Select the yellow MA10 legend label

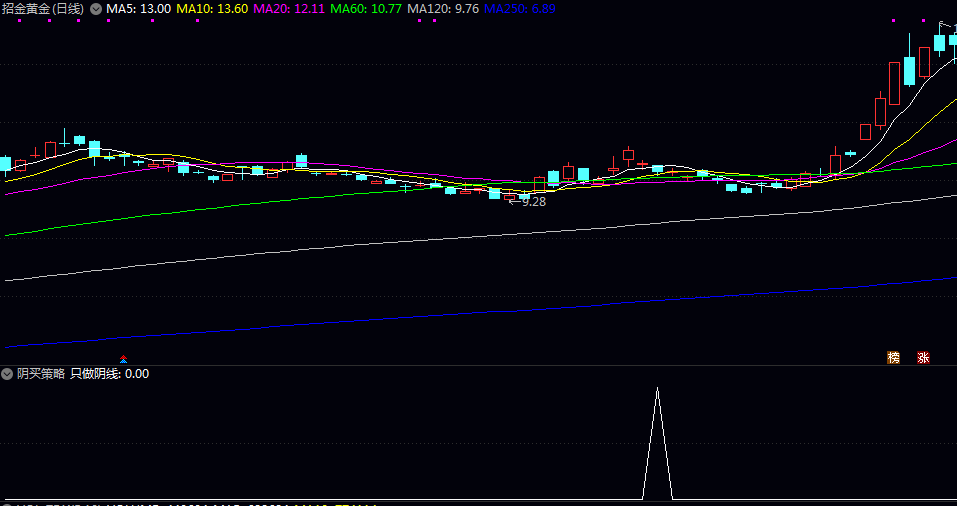coord(212,9)
